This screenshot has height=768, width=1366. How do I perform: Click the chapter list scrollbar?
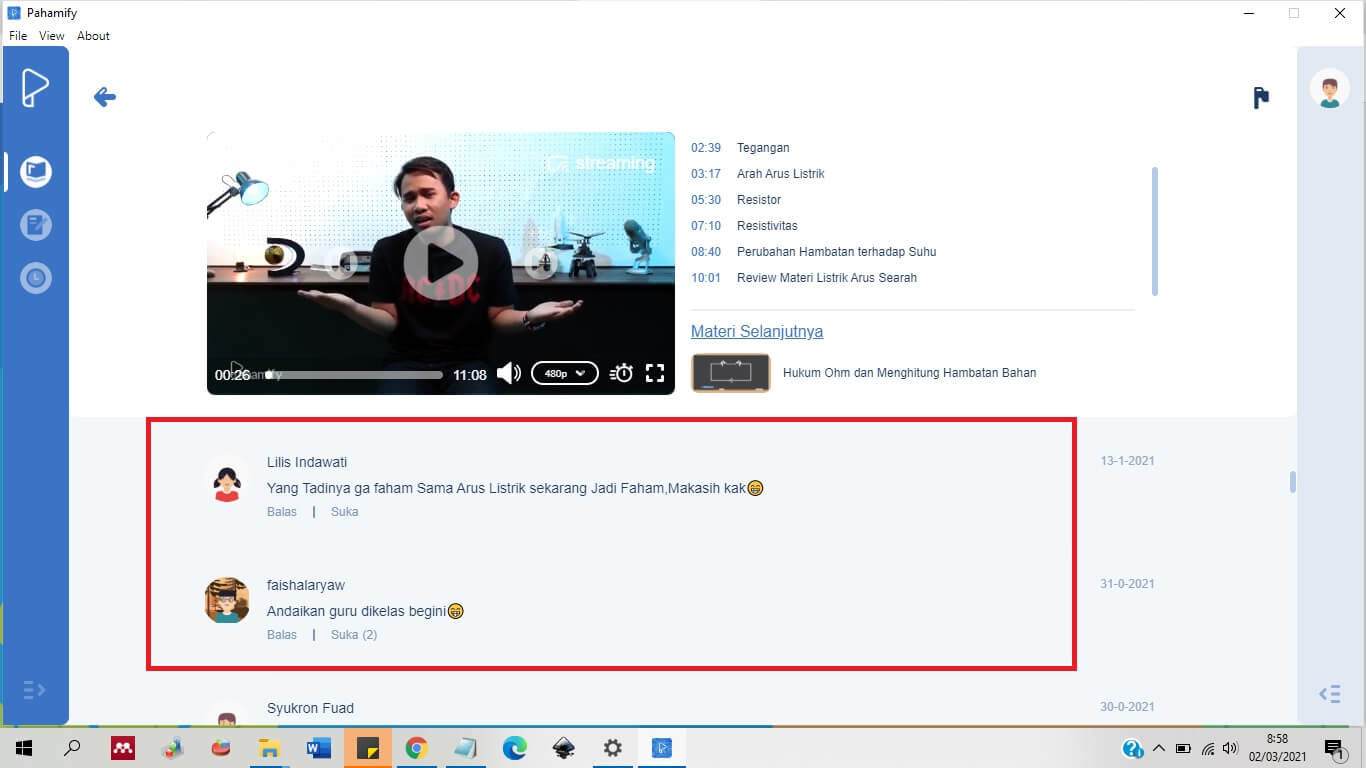tap(1155, 231)
